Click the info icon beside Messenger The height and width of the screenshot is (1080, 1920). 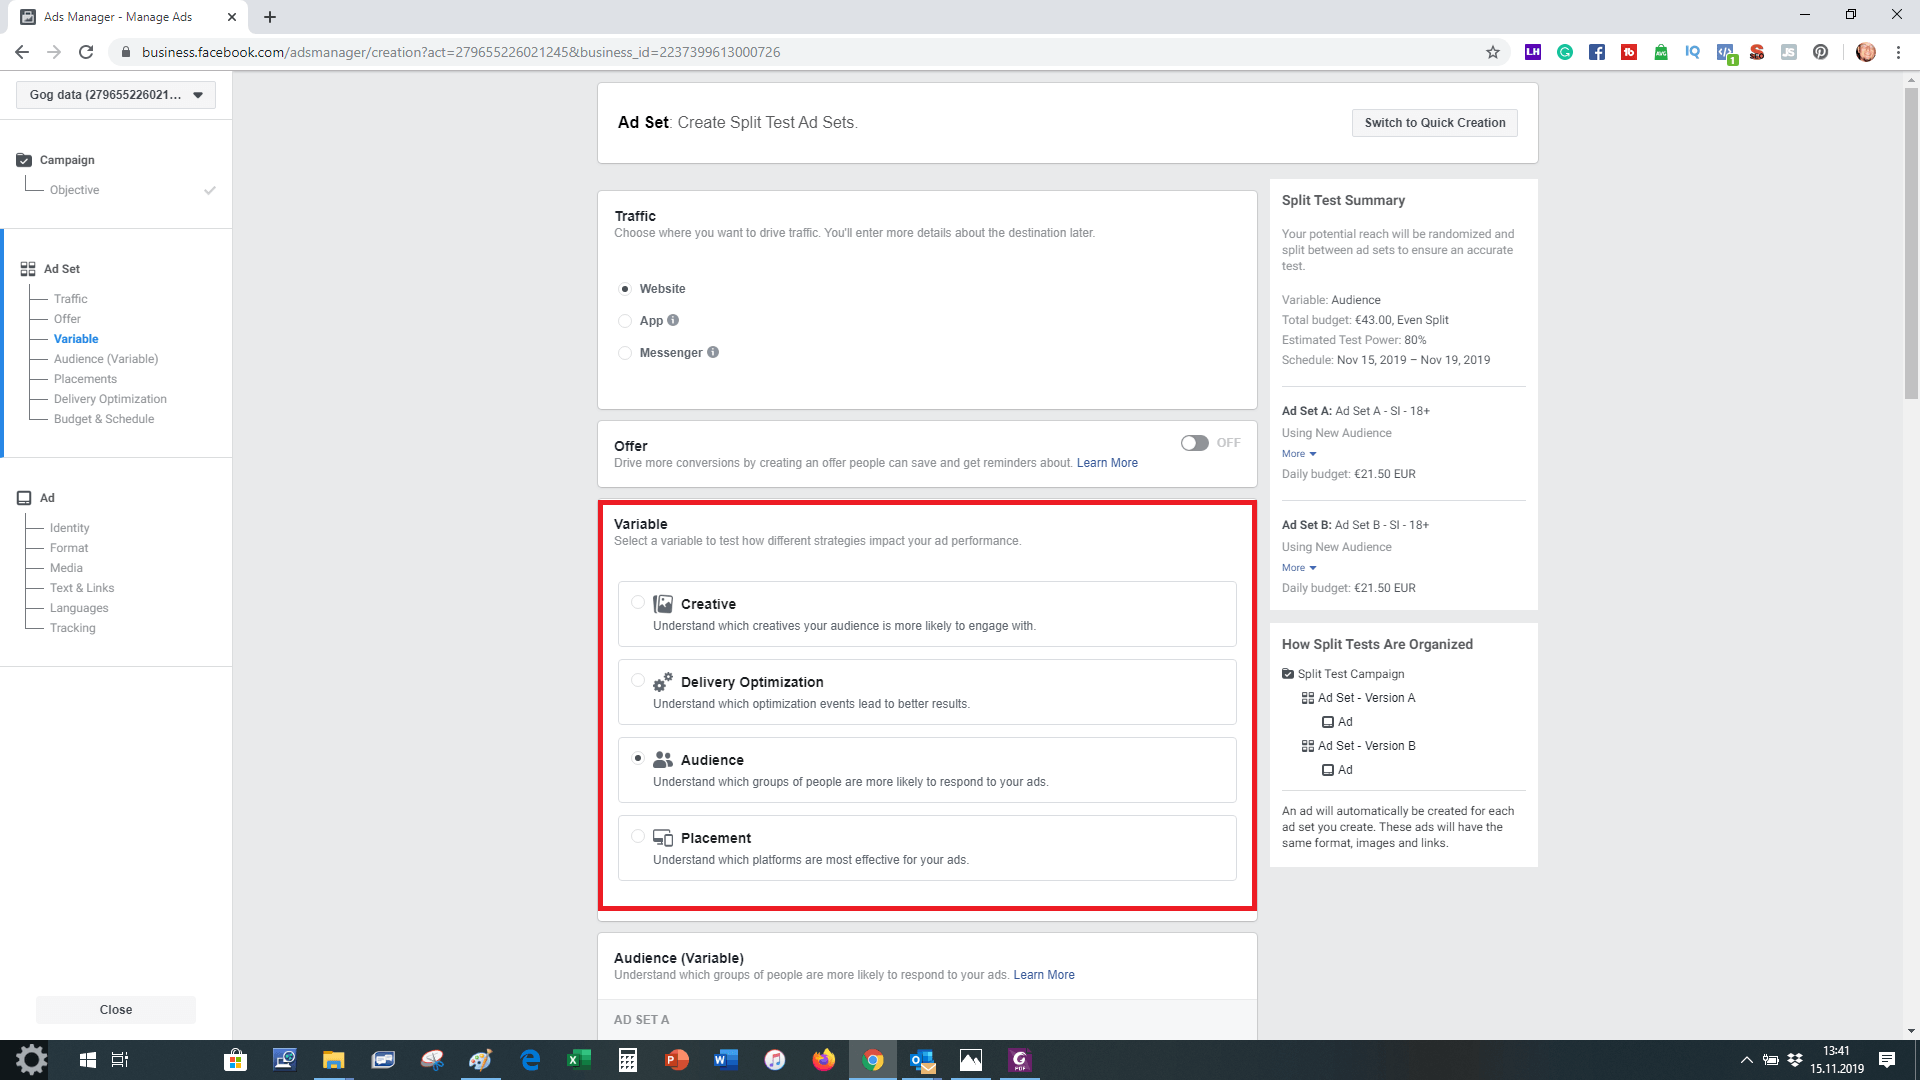[713, 352]
